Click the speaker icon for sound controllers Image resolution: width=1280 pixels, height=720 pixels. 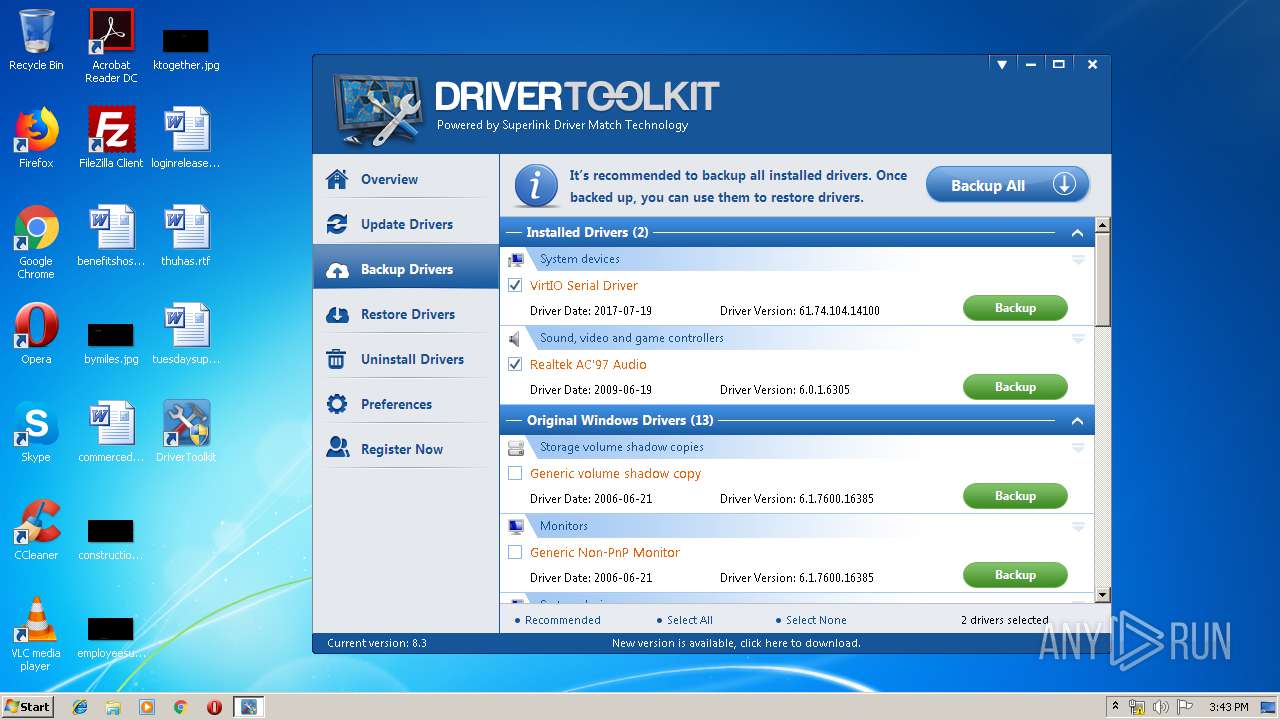point(515,339)
